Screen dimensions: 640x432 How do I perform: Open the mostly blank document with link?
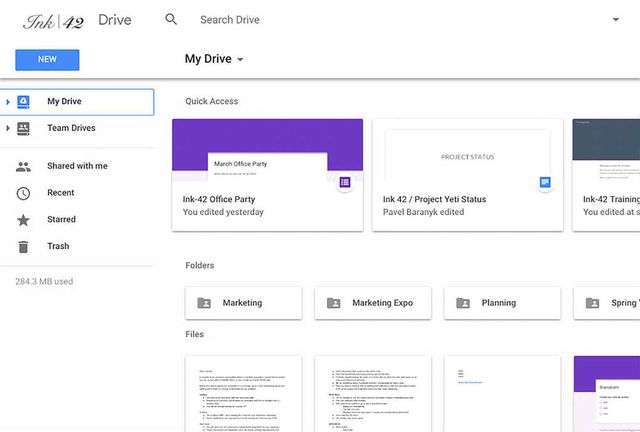pyautogui.click(x=502, y=394)
